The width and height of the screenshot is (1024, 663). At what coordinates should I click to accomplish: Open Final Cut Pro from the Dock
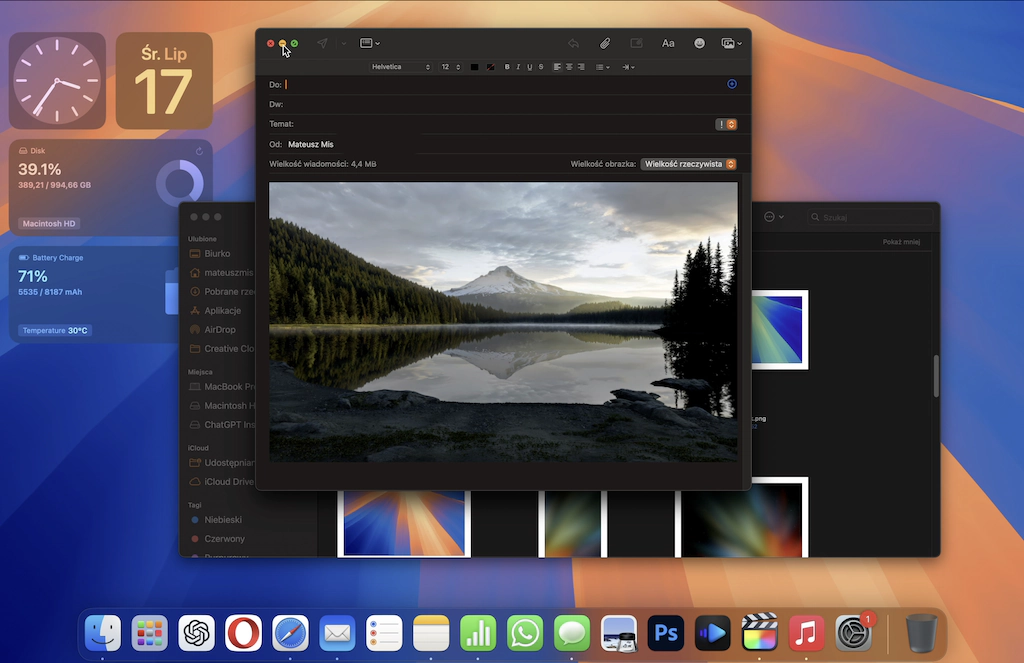pos(760,633)
